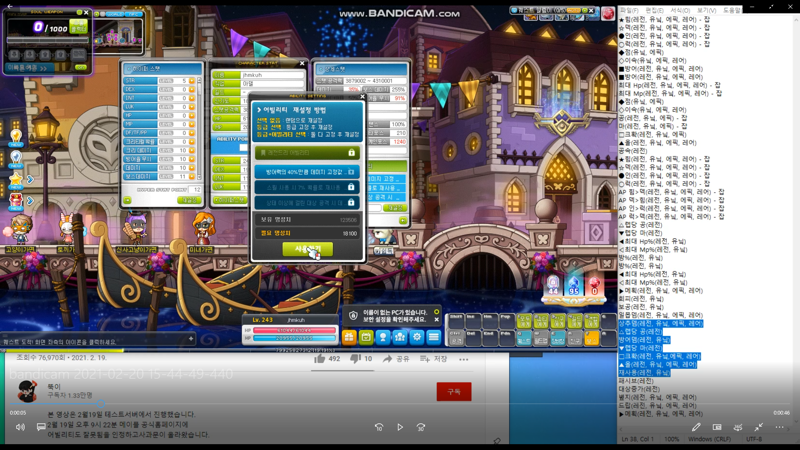Click the video seek bar handle
The height and width of the screenshot is (450, 800).
[x=101, y=403]
